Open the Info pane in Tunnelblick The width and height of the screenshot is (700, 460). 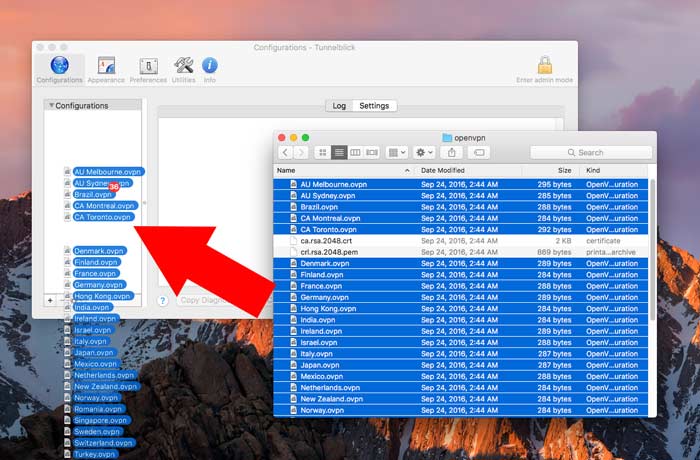[209, 69]
